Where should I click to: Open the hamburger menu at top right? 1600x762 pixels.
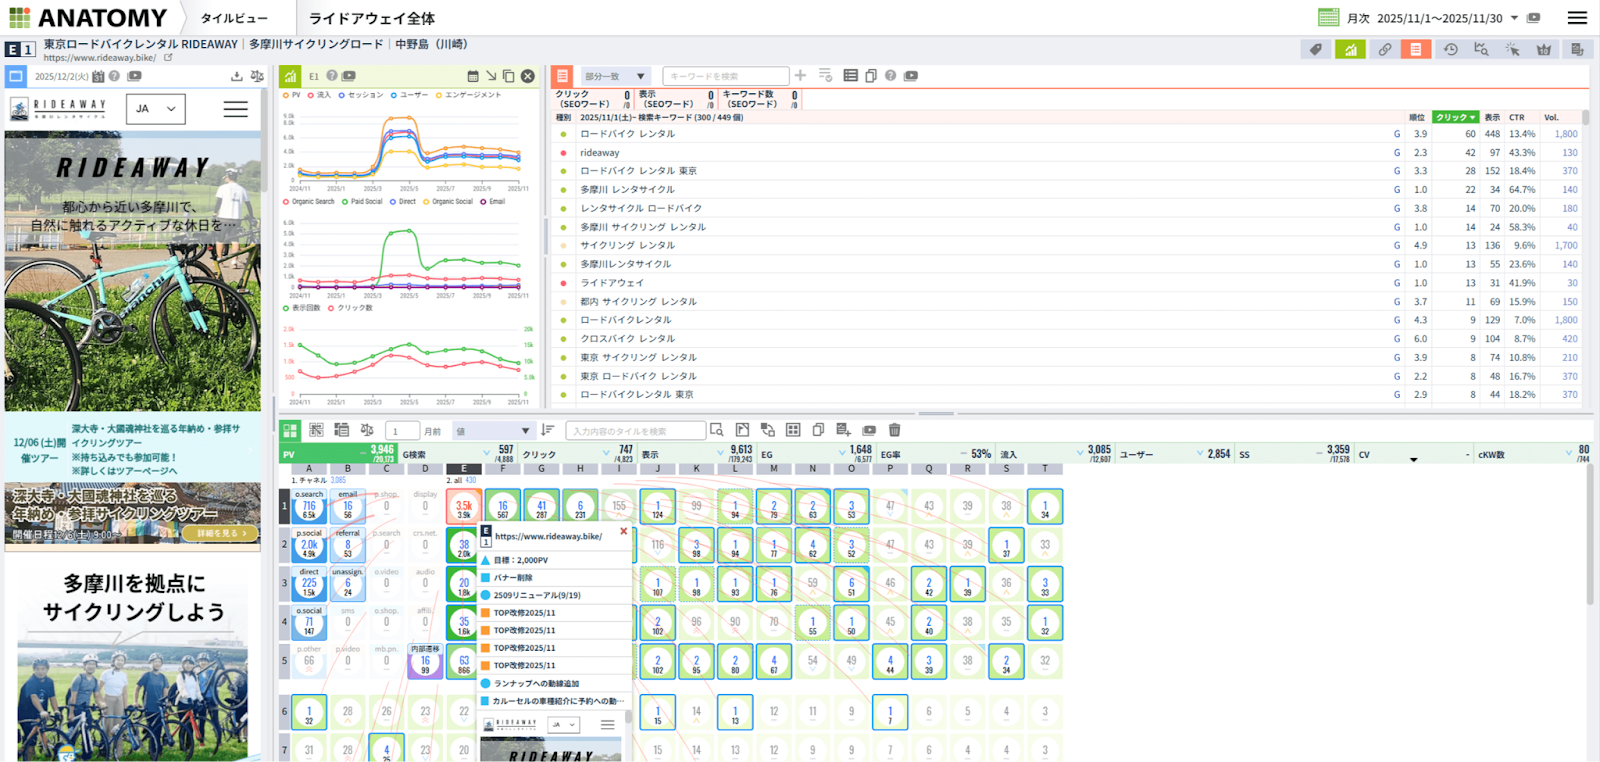click(1577, 18)
